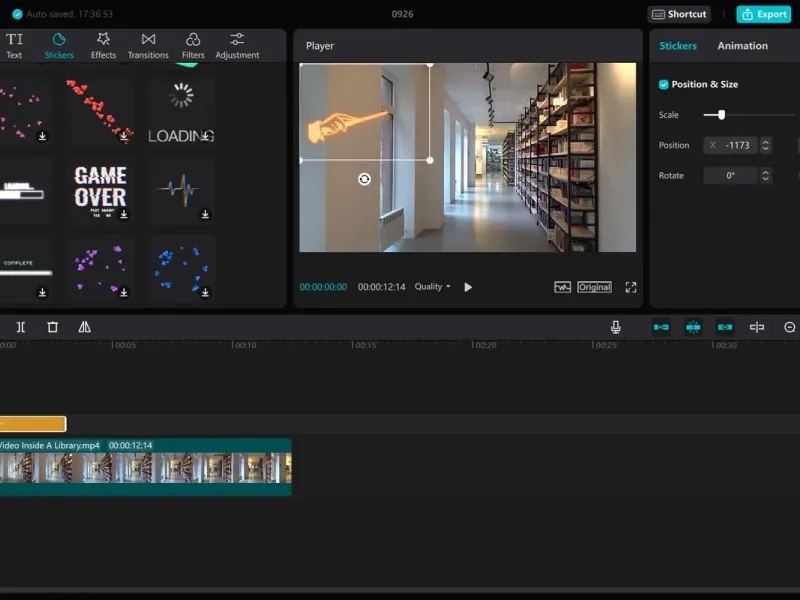
Task: Click the rotate handle below sticker
Action: click(364, 179)
